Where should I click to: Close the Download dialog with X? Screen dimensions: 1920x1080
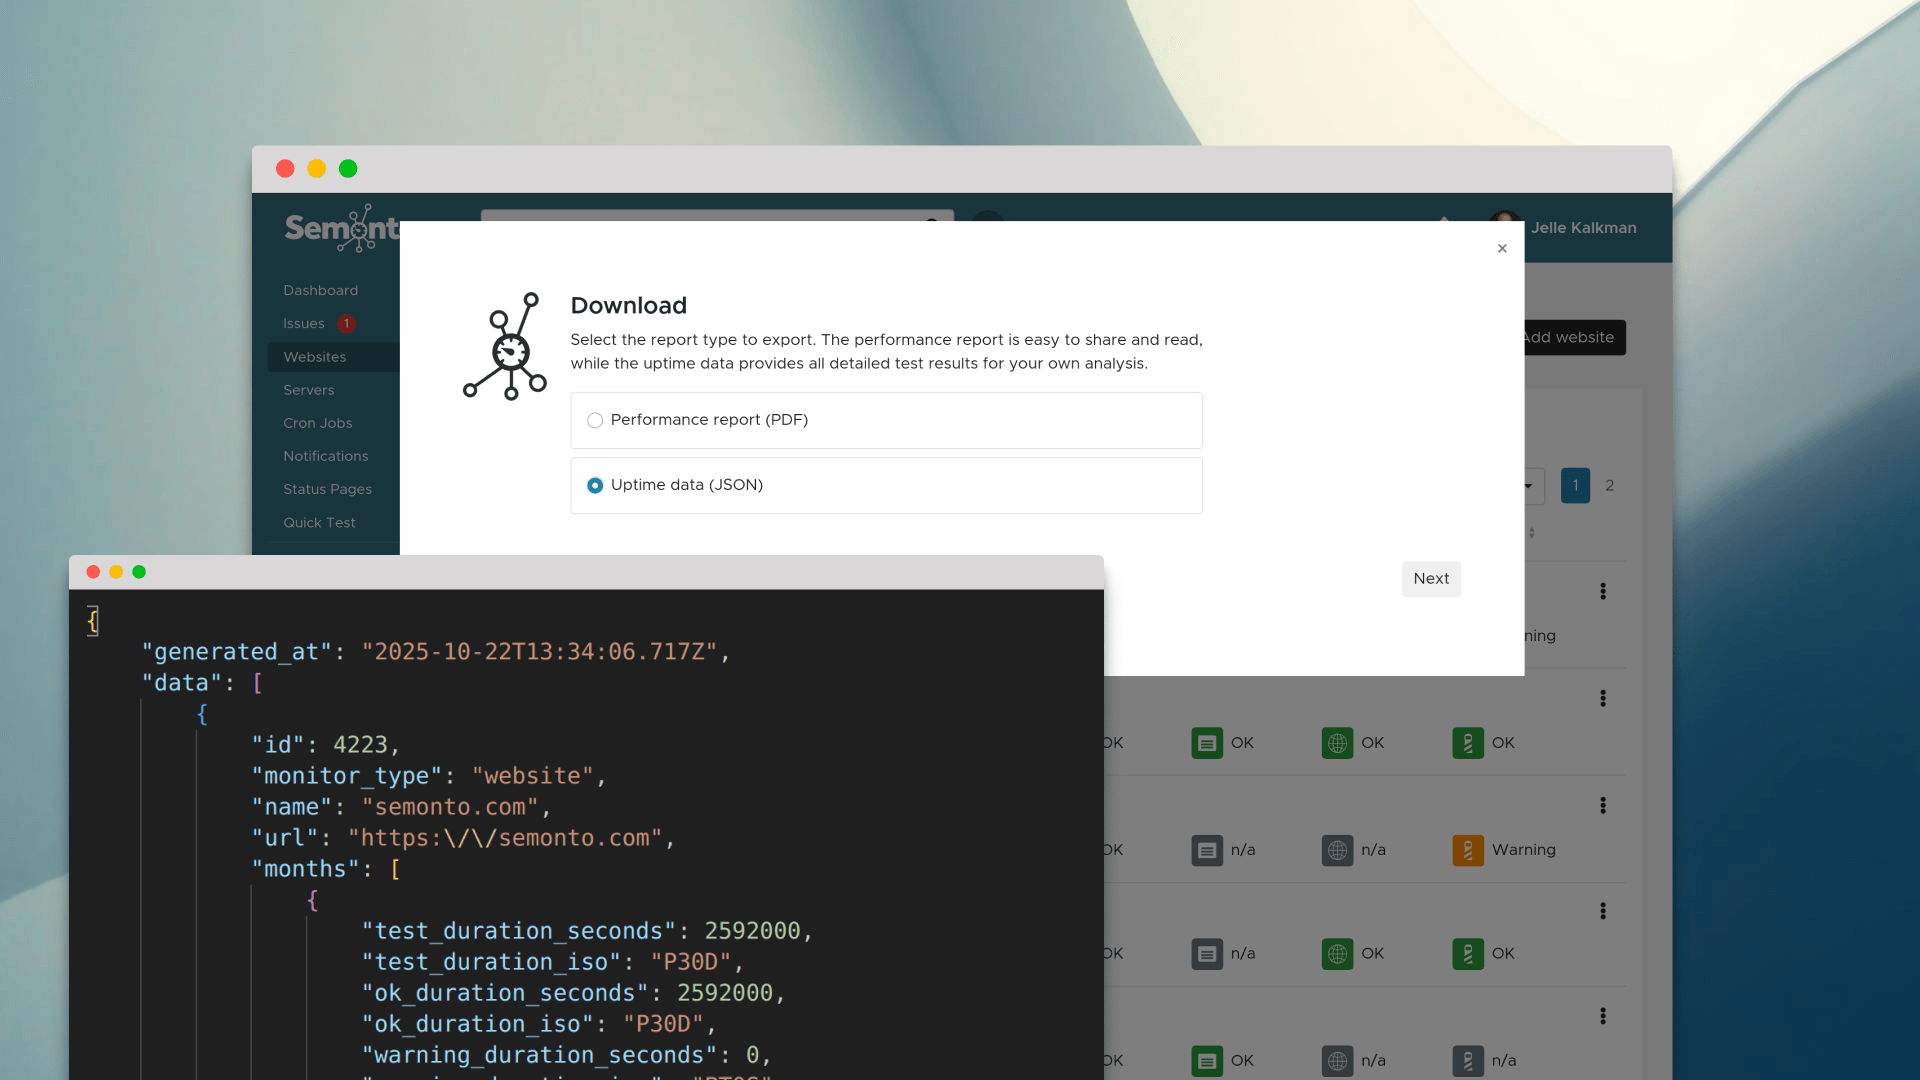[1502, 249]
